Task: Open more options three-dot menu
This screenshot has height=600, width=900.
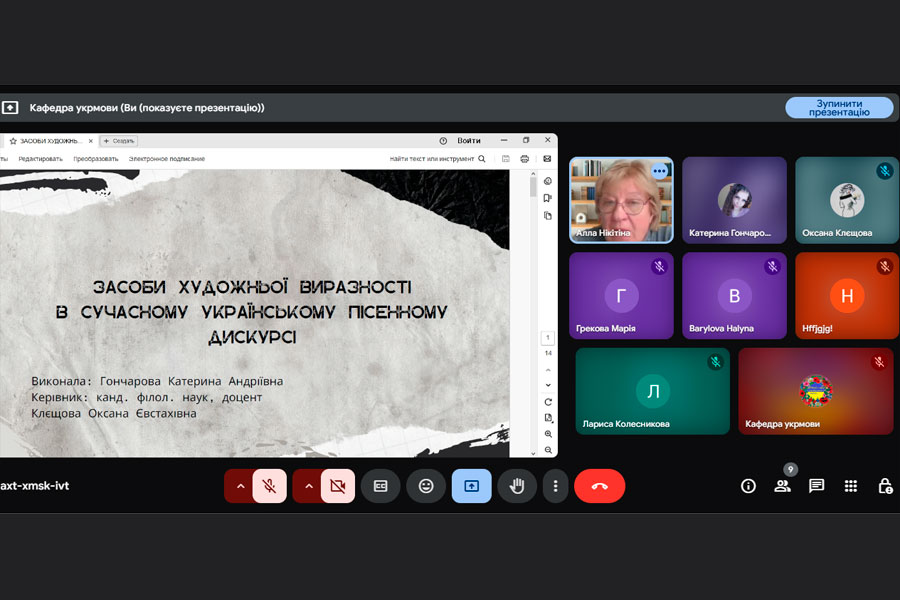Action: tap(555, 486)
